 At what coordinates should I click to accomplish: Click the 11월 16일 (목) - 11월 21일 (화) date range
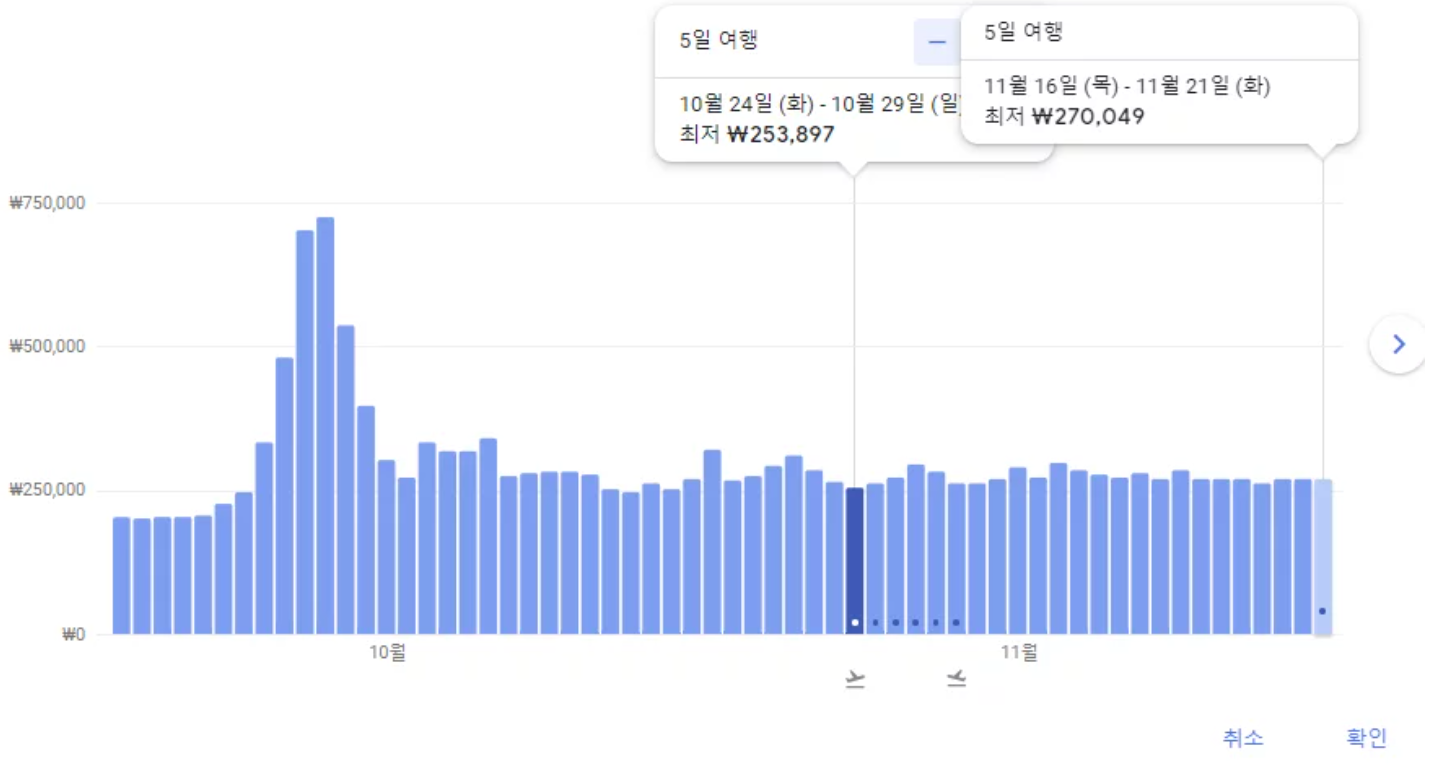tap(1127, 87)
